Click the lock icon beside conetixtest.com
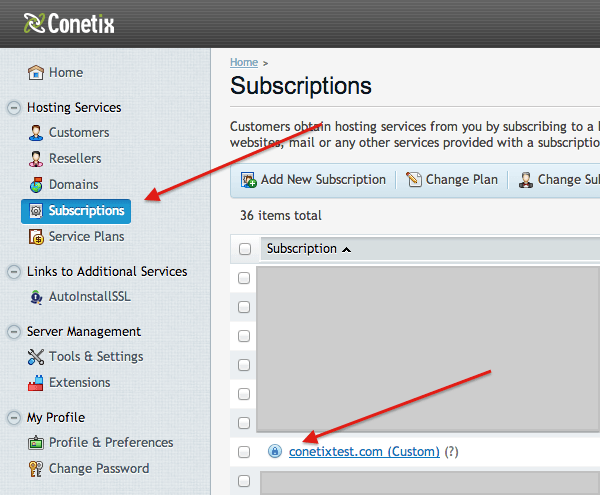Viewport: 600px width, 495px height. [x=275, y=451]
